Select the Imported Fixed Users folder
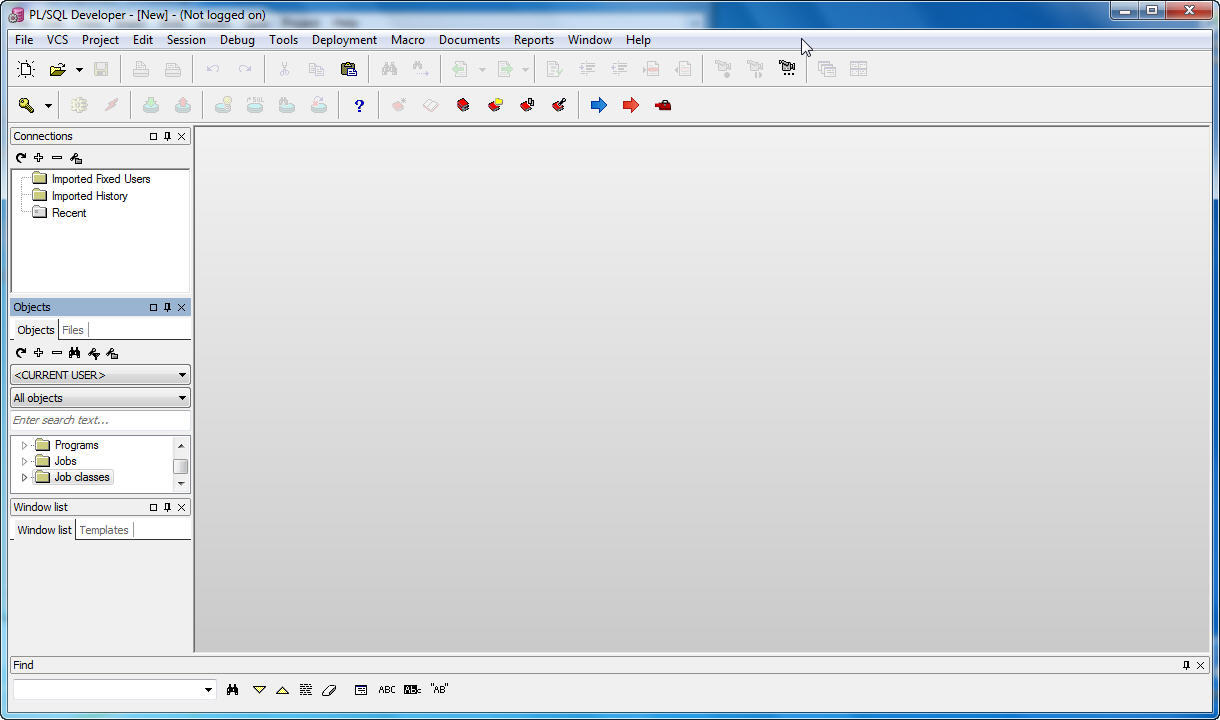The image size is (1220, 720). coord(101,179)
